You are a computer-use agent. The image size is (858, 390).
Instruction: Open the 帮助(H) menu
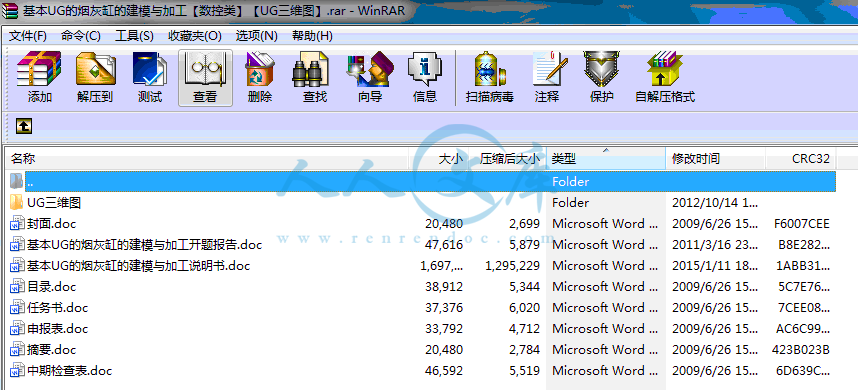(x=312, y=36)
